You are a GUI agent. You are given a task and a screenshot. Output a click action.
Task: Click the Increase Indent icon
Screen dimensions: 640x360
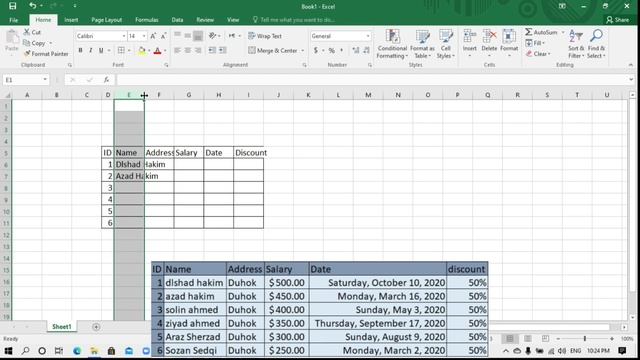point(222,50)
